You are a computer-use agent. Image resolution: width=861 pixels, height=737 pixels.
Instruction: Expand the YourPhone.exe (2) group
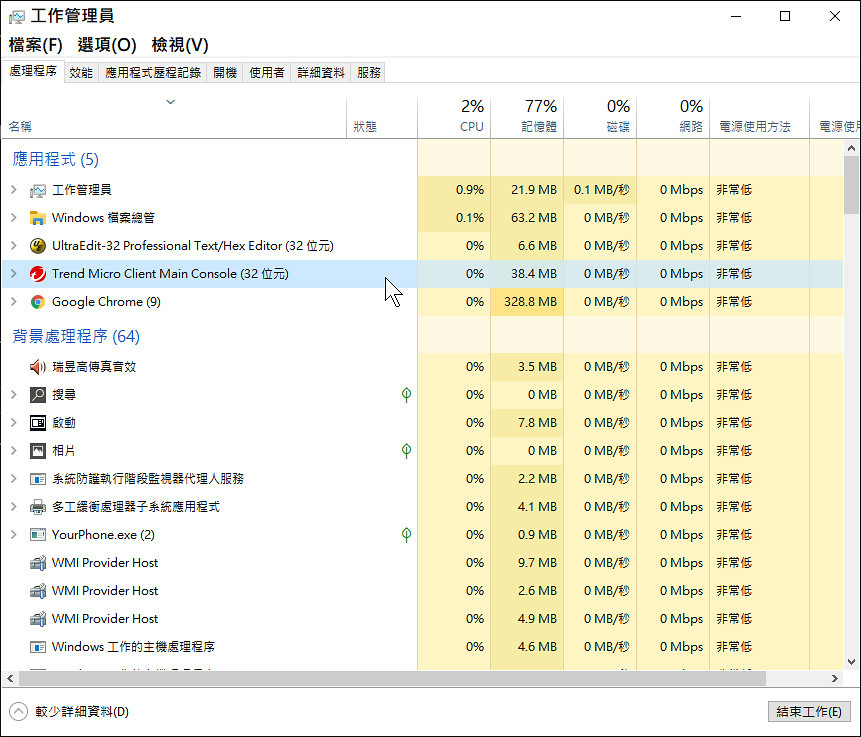[14, 535]
